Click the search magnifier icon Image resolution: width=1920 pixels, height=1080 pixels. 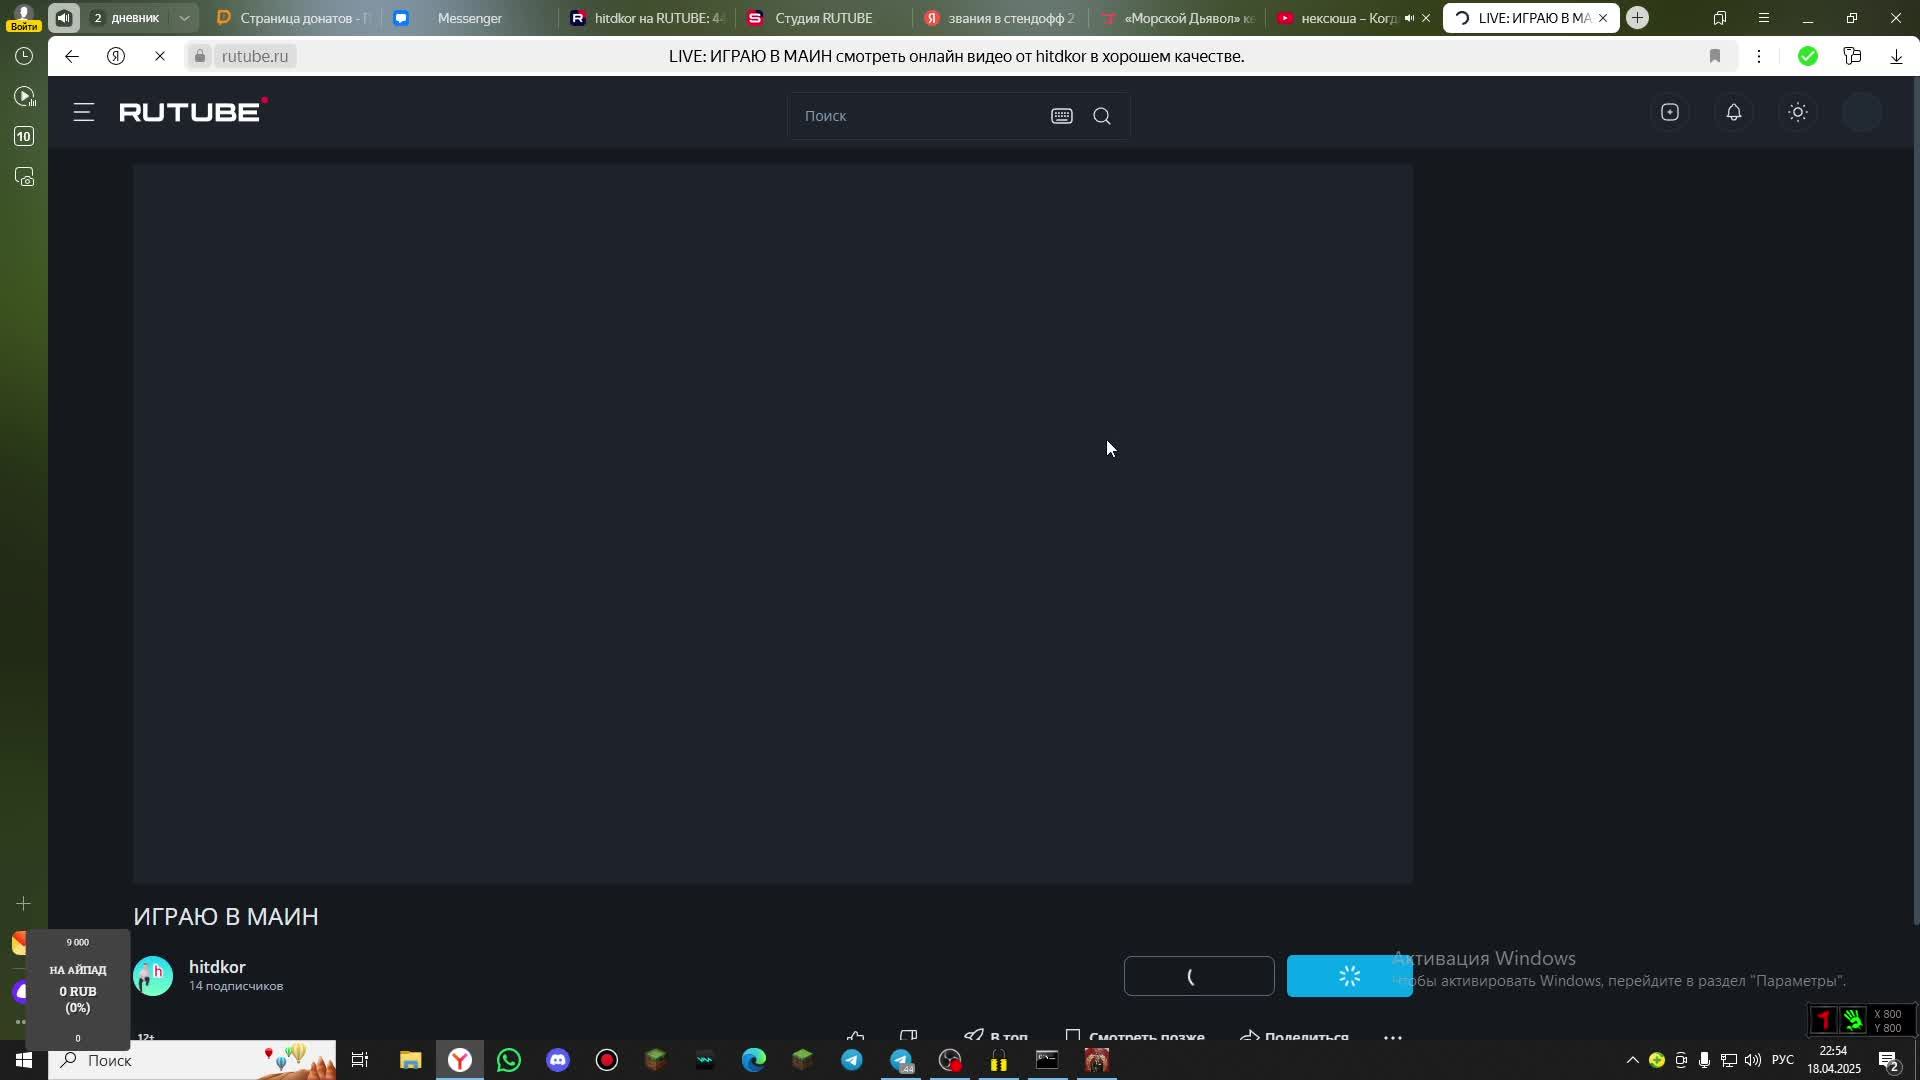pos(1101,116)
